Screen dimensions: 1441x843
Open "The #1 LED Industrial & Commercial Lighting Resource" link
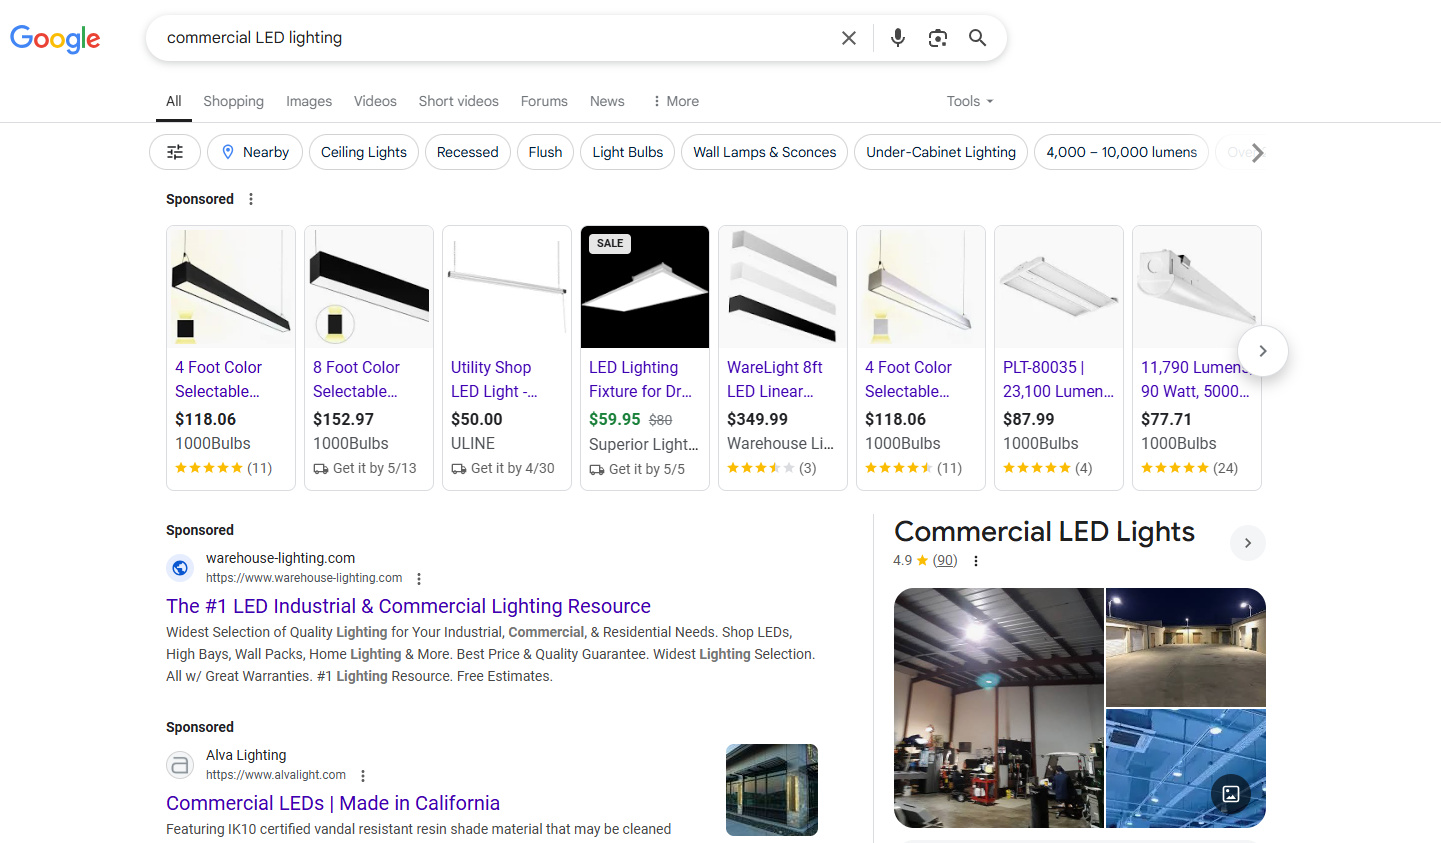(x=408, y=606)
